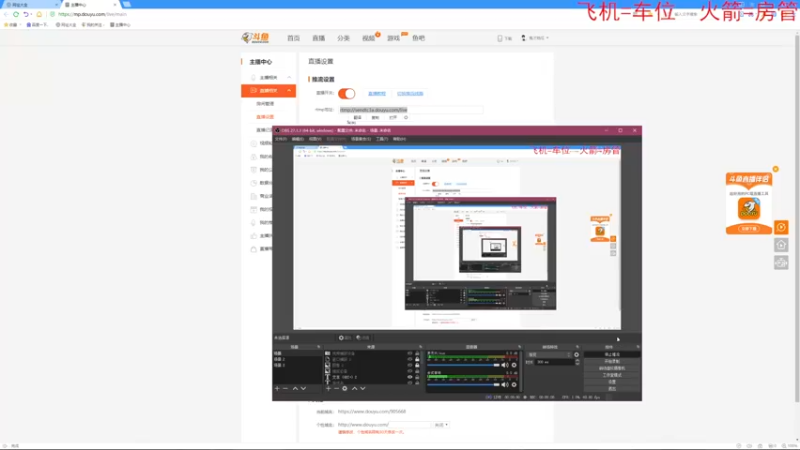The height and width of the screenshot is (450, 800).
Task: Switch to the first browser tab
Action: pyautogui.click(x=31, y=5)
